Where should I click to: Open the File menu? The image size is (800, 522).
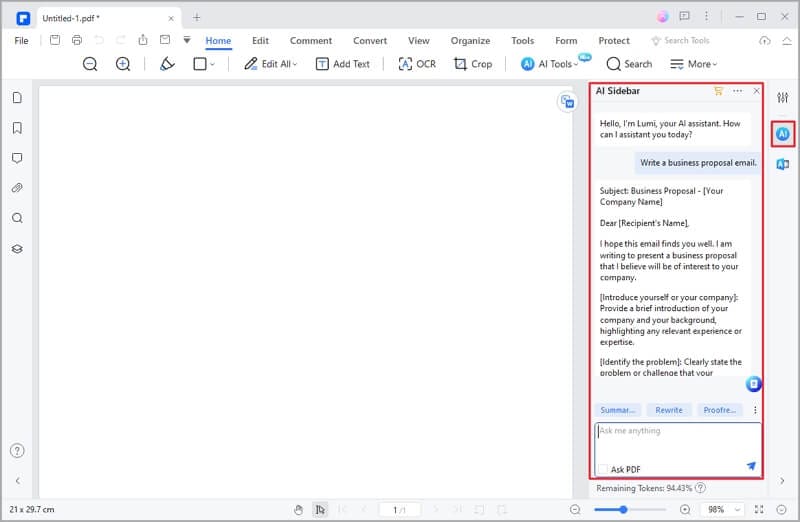21,40
